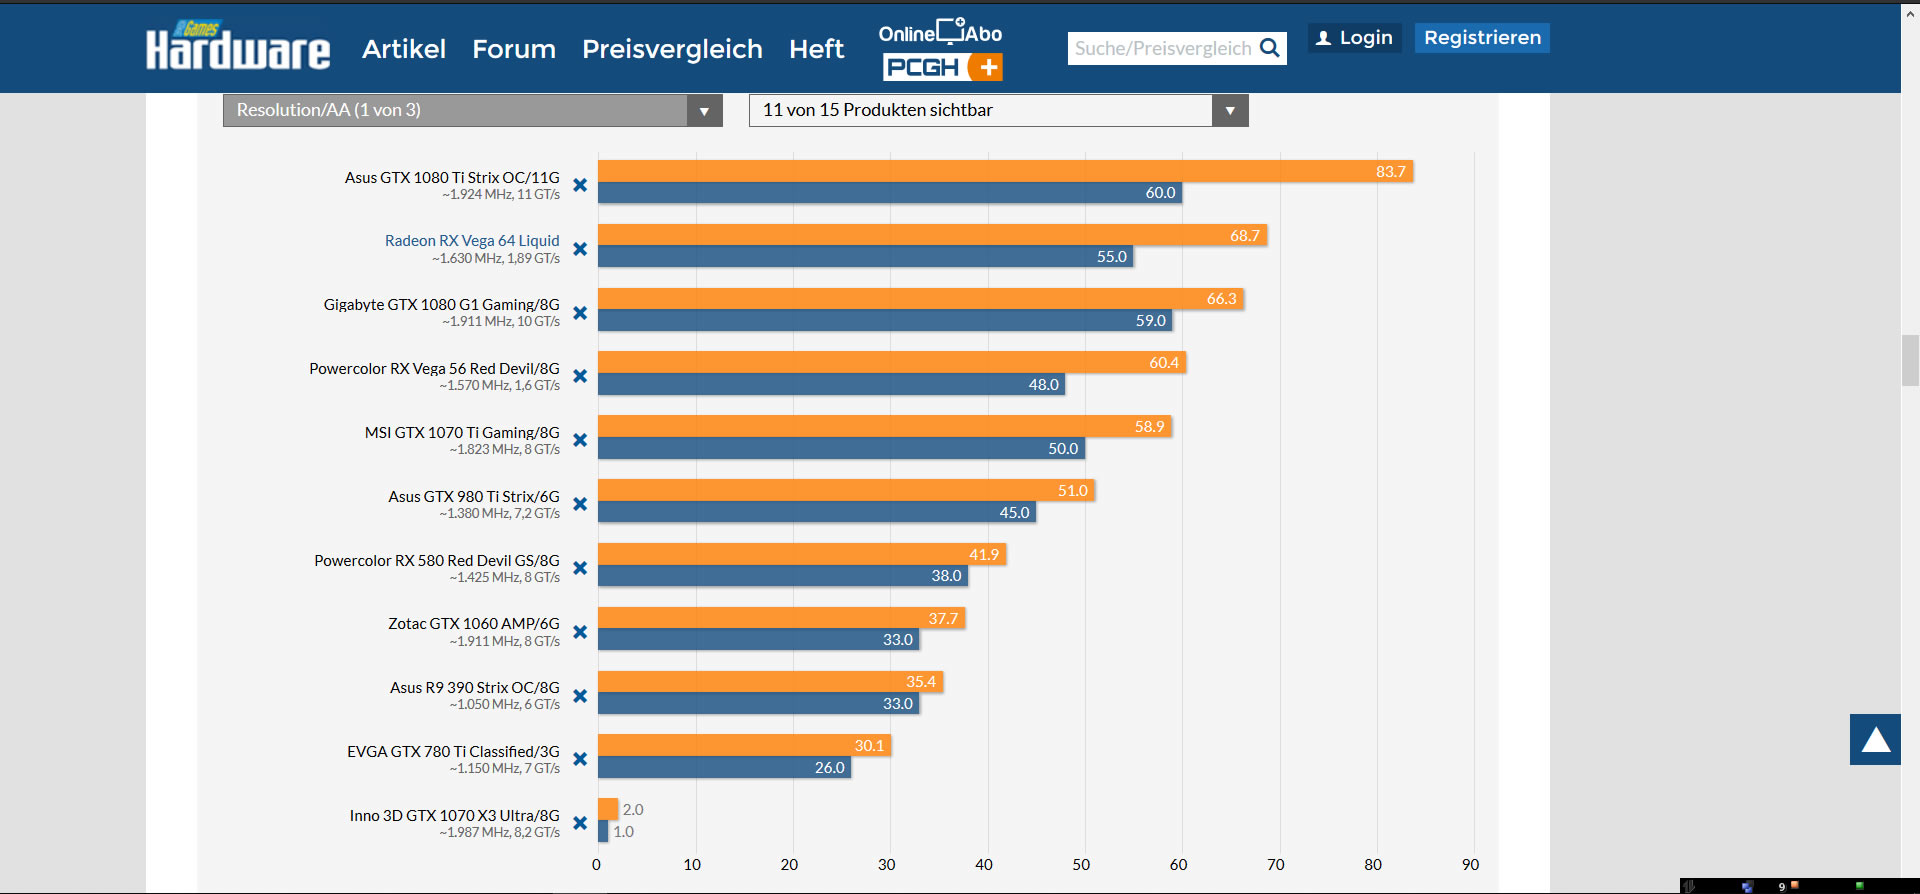The width and height of the screenshot is (1920, 894).
Task: Open the Preisvergleich menu item
Action: click(672, 49)
